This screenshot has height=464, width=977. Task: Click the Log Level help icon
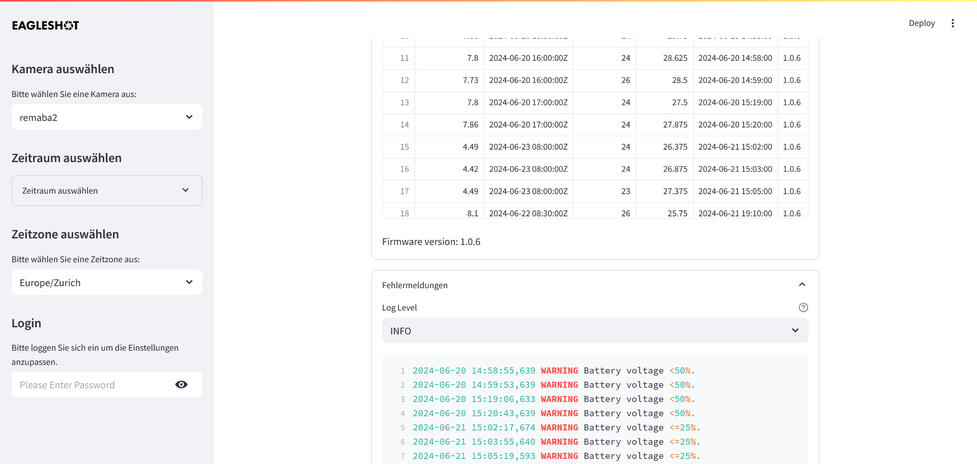coord(803,308)
